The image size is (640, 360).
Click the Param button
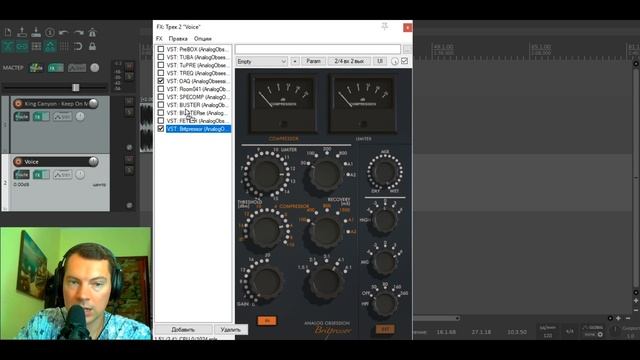(x=313, y=61)
